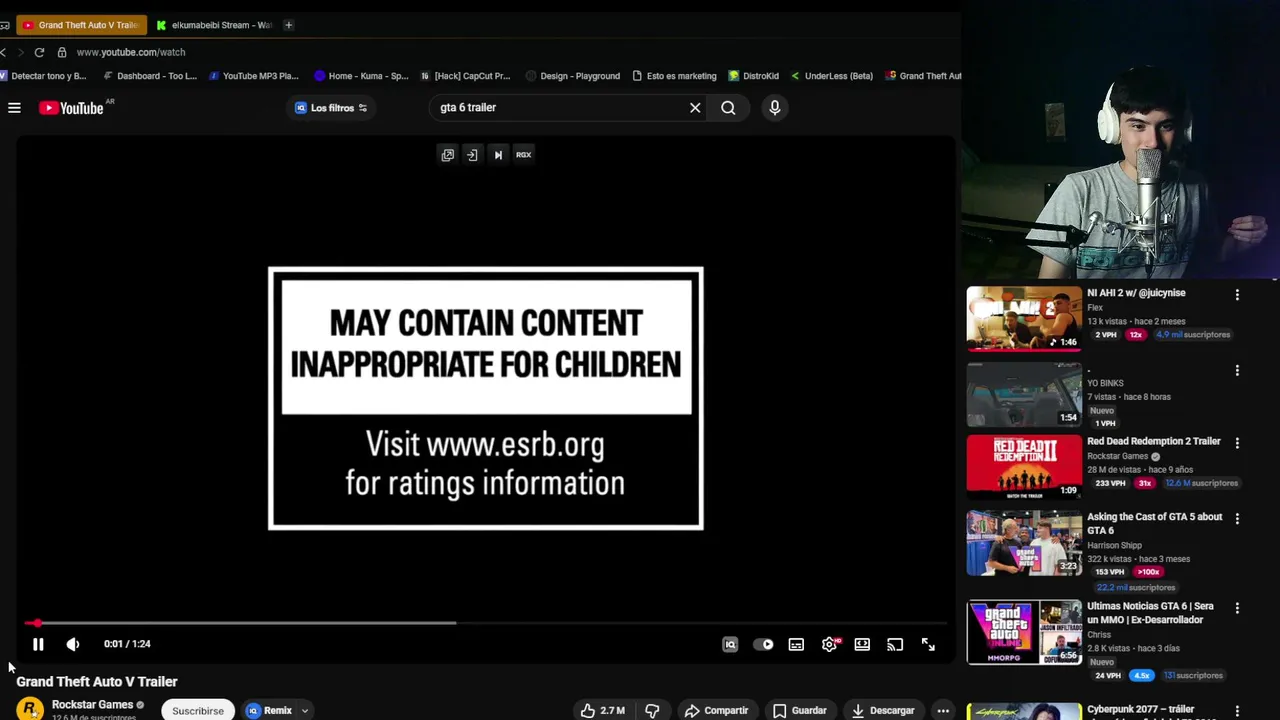
Task: Open the DistroKid bookmark
Action: pos(754,76)
